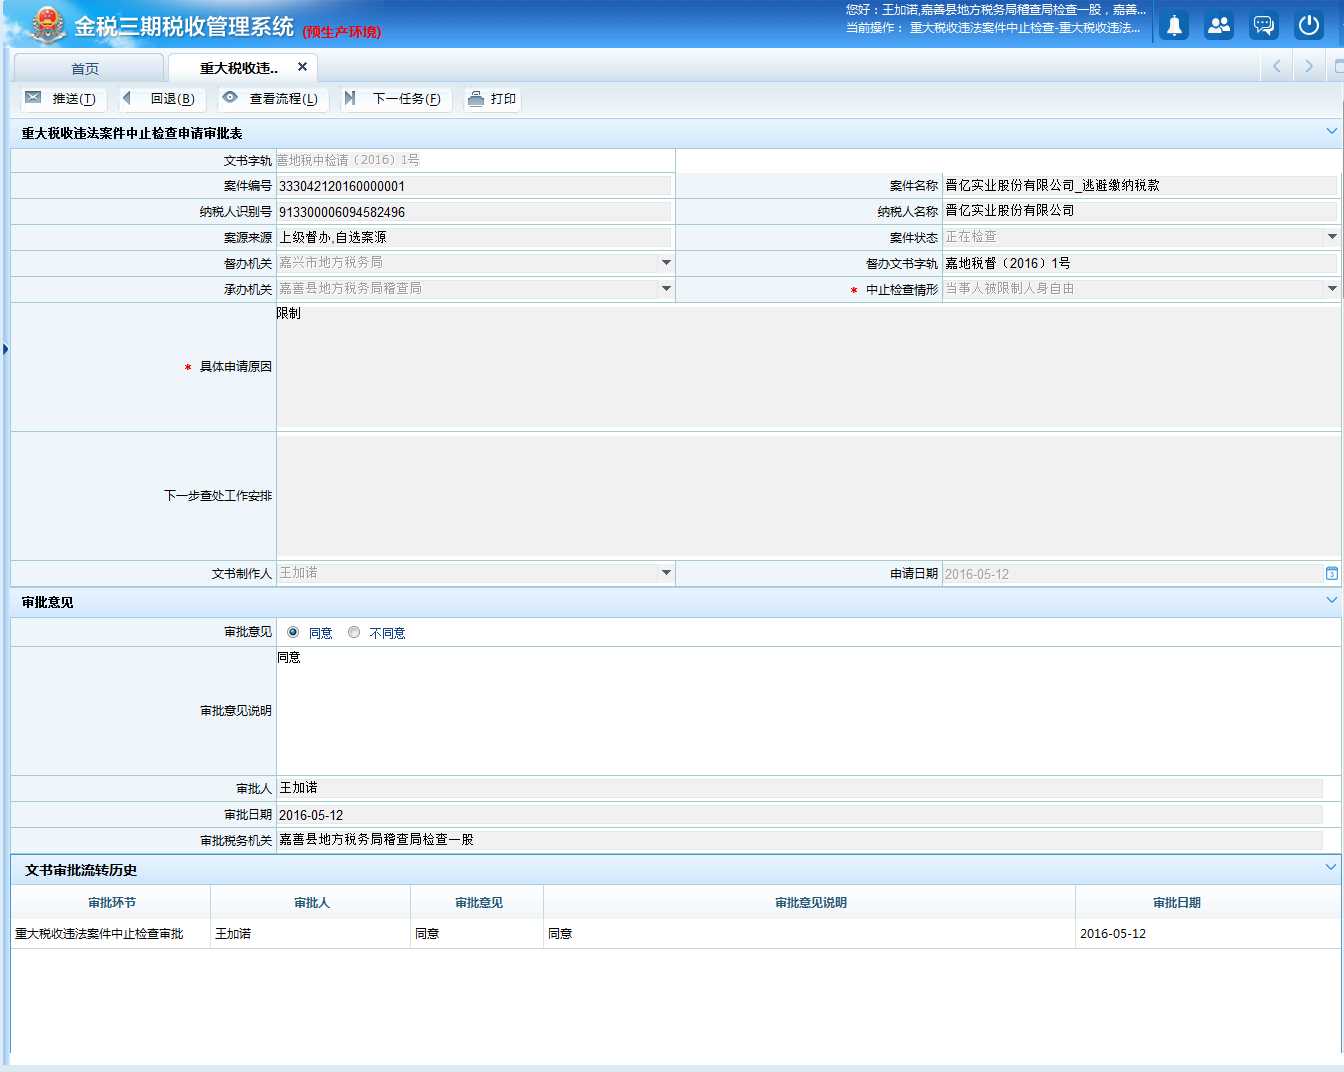This screenshot has height=1072, width=1344.
Task: Click 王加诺 in the history table
Action: pyautogui.click(x=233, y=934)
